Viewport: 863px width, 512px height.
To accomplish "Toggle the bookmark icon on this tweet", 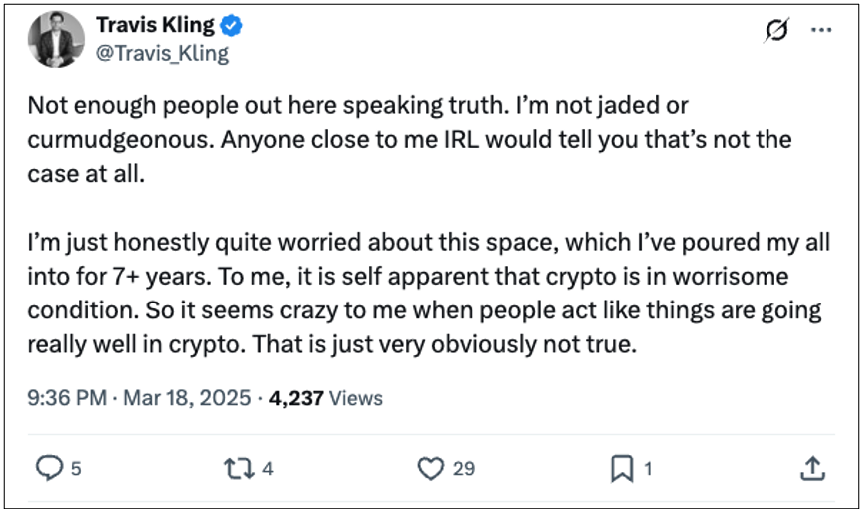I will [x=620, y=468].
